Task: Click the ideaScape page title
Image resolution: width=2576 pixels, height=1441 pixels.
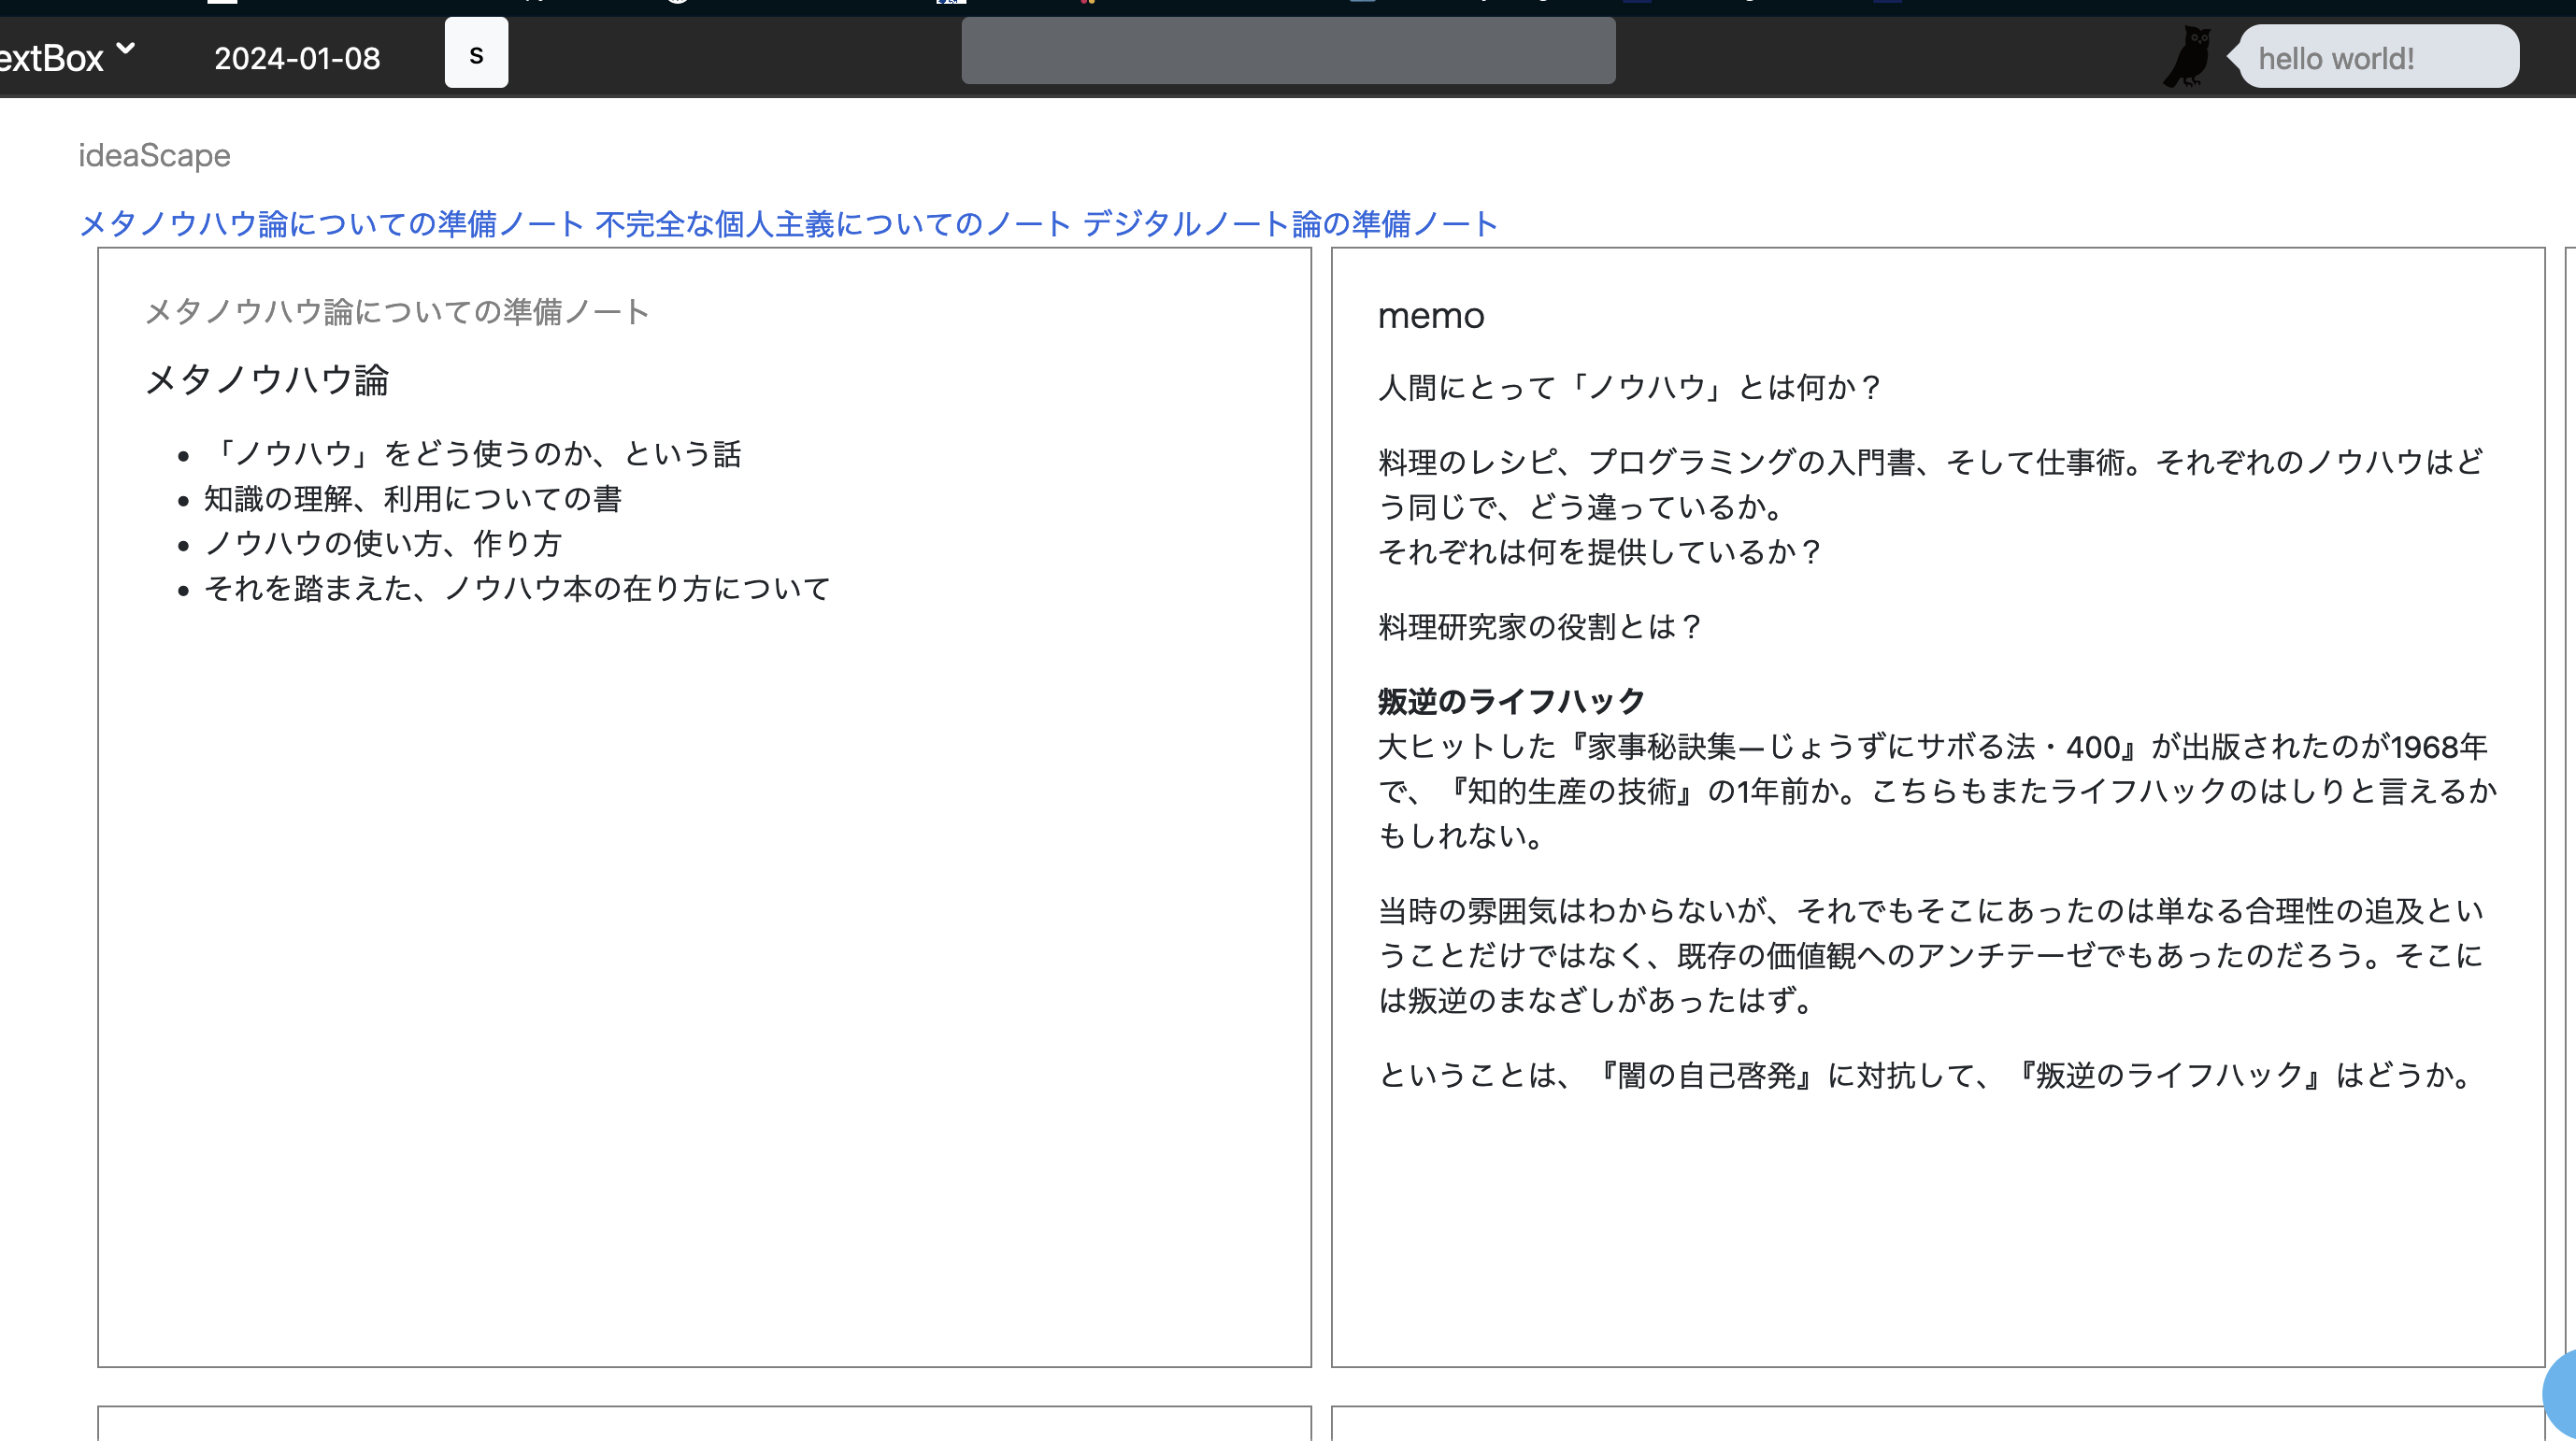Action: click(155, 156)
